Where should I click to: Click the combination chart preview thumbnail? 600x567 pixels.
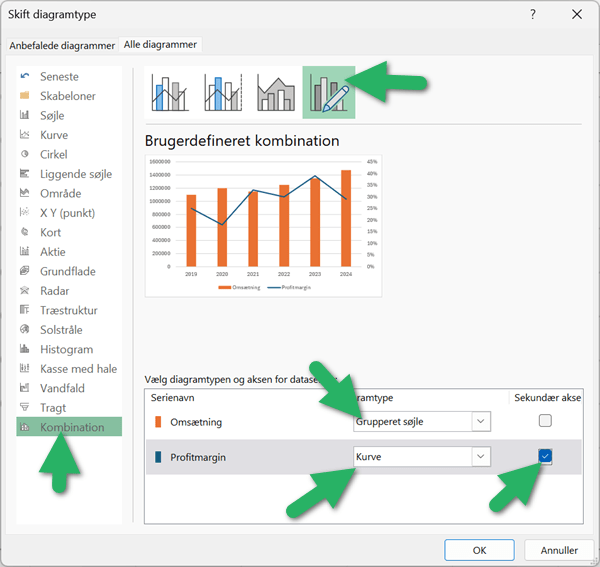pyautogui.click(x=264, y=225)
